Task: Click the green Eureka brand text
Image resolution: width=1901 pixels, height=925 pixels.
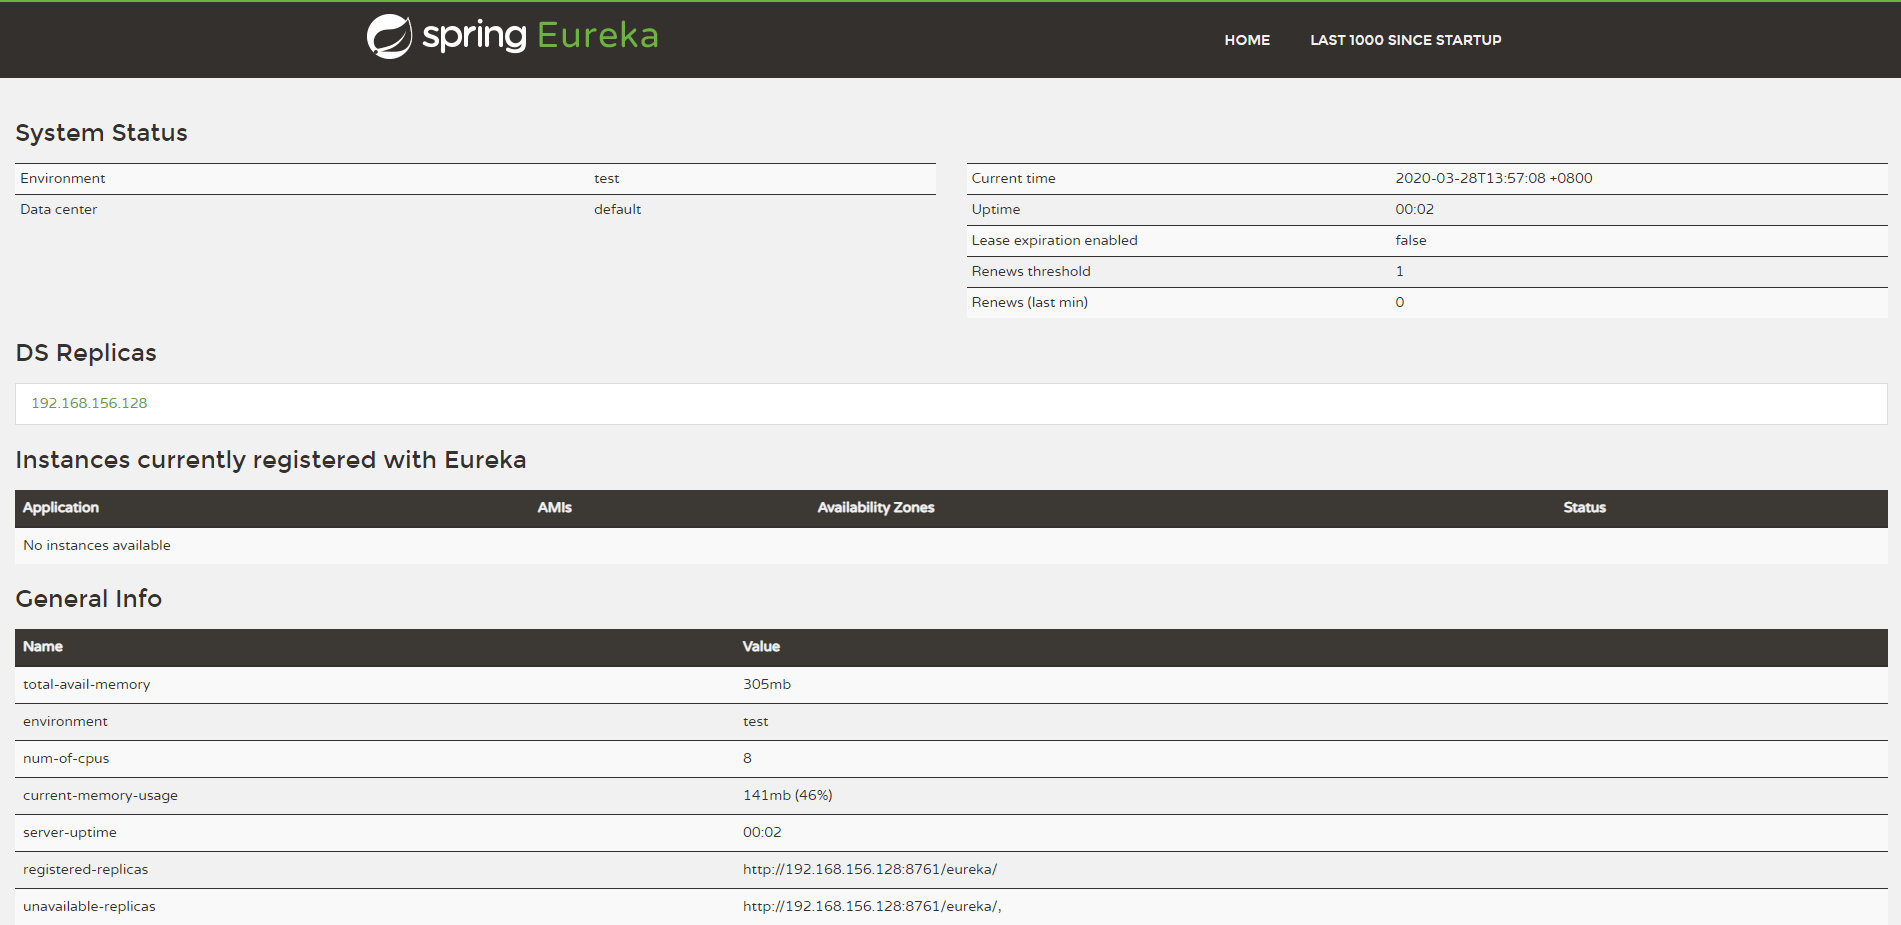Action: pyautogui.click(x=597, y=36)
